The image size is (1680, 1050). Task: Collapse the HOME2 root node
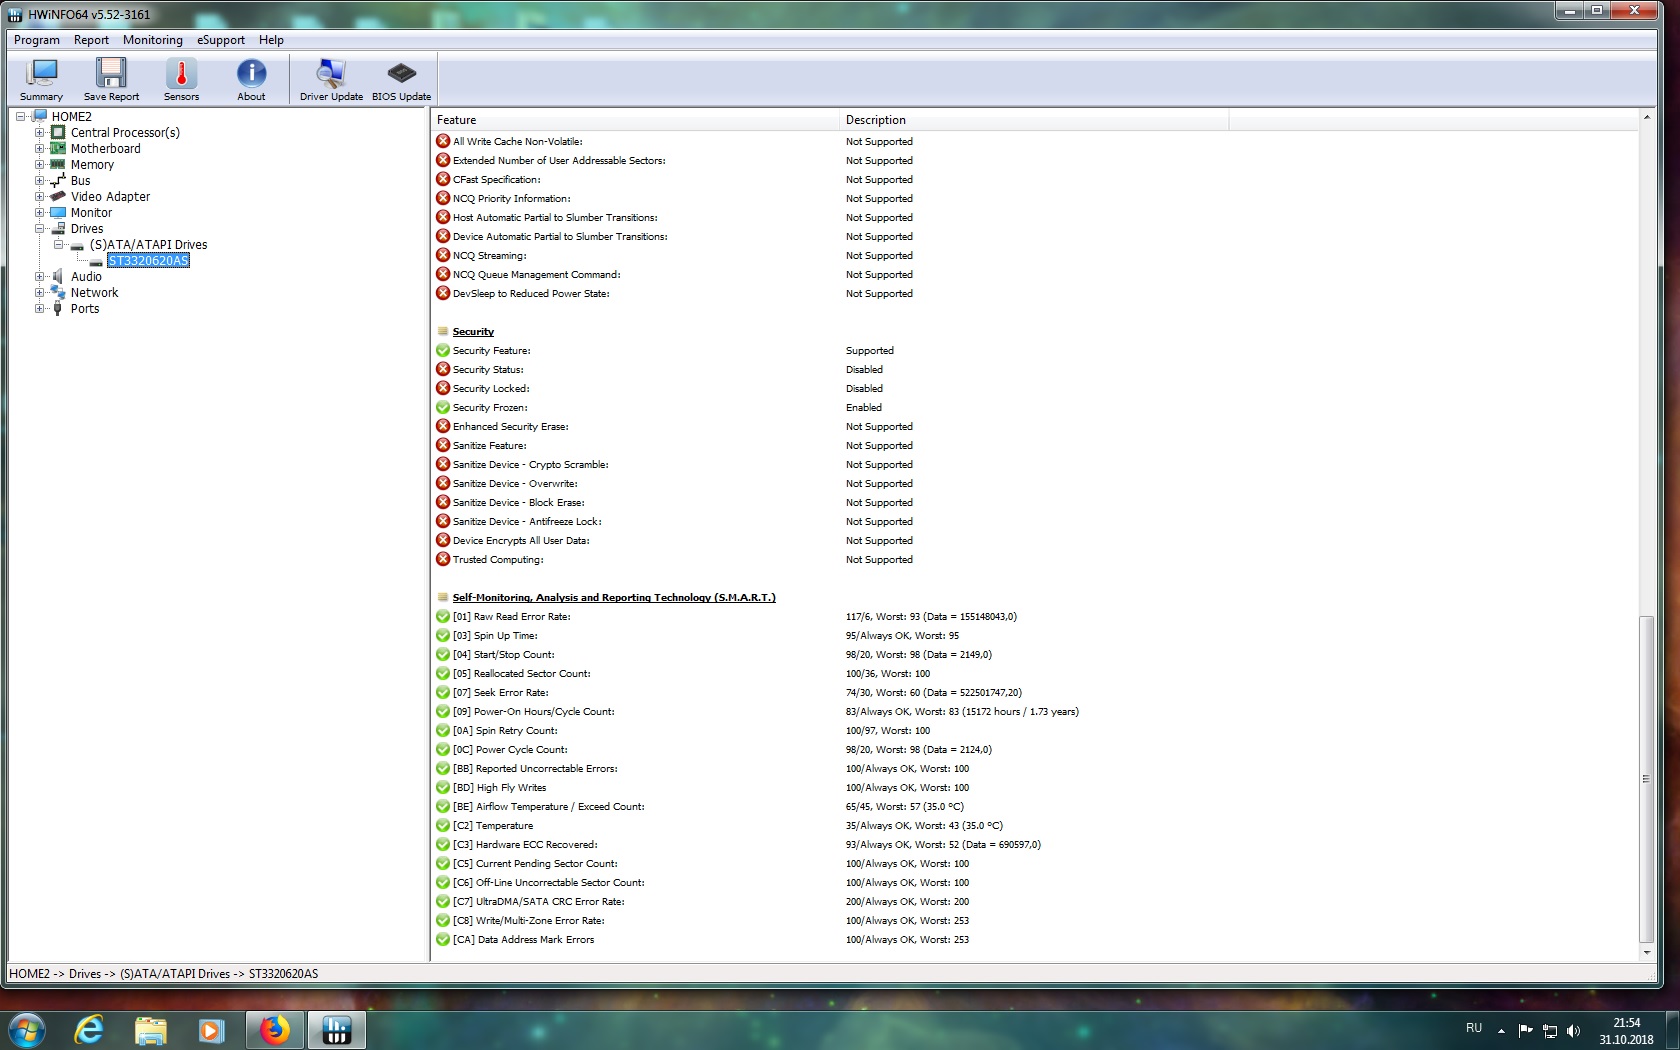click(x=20, y=116)
